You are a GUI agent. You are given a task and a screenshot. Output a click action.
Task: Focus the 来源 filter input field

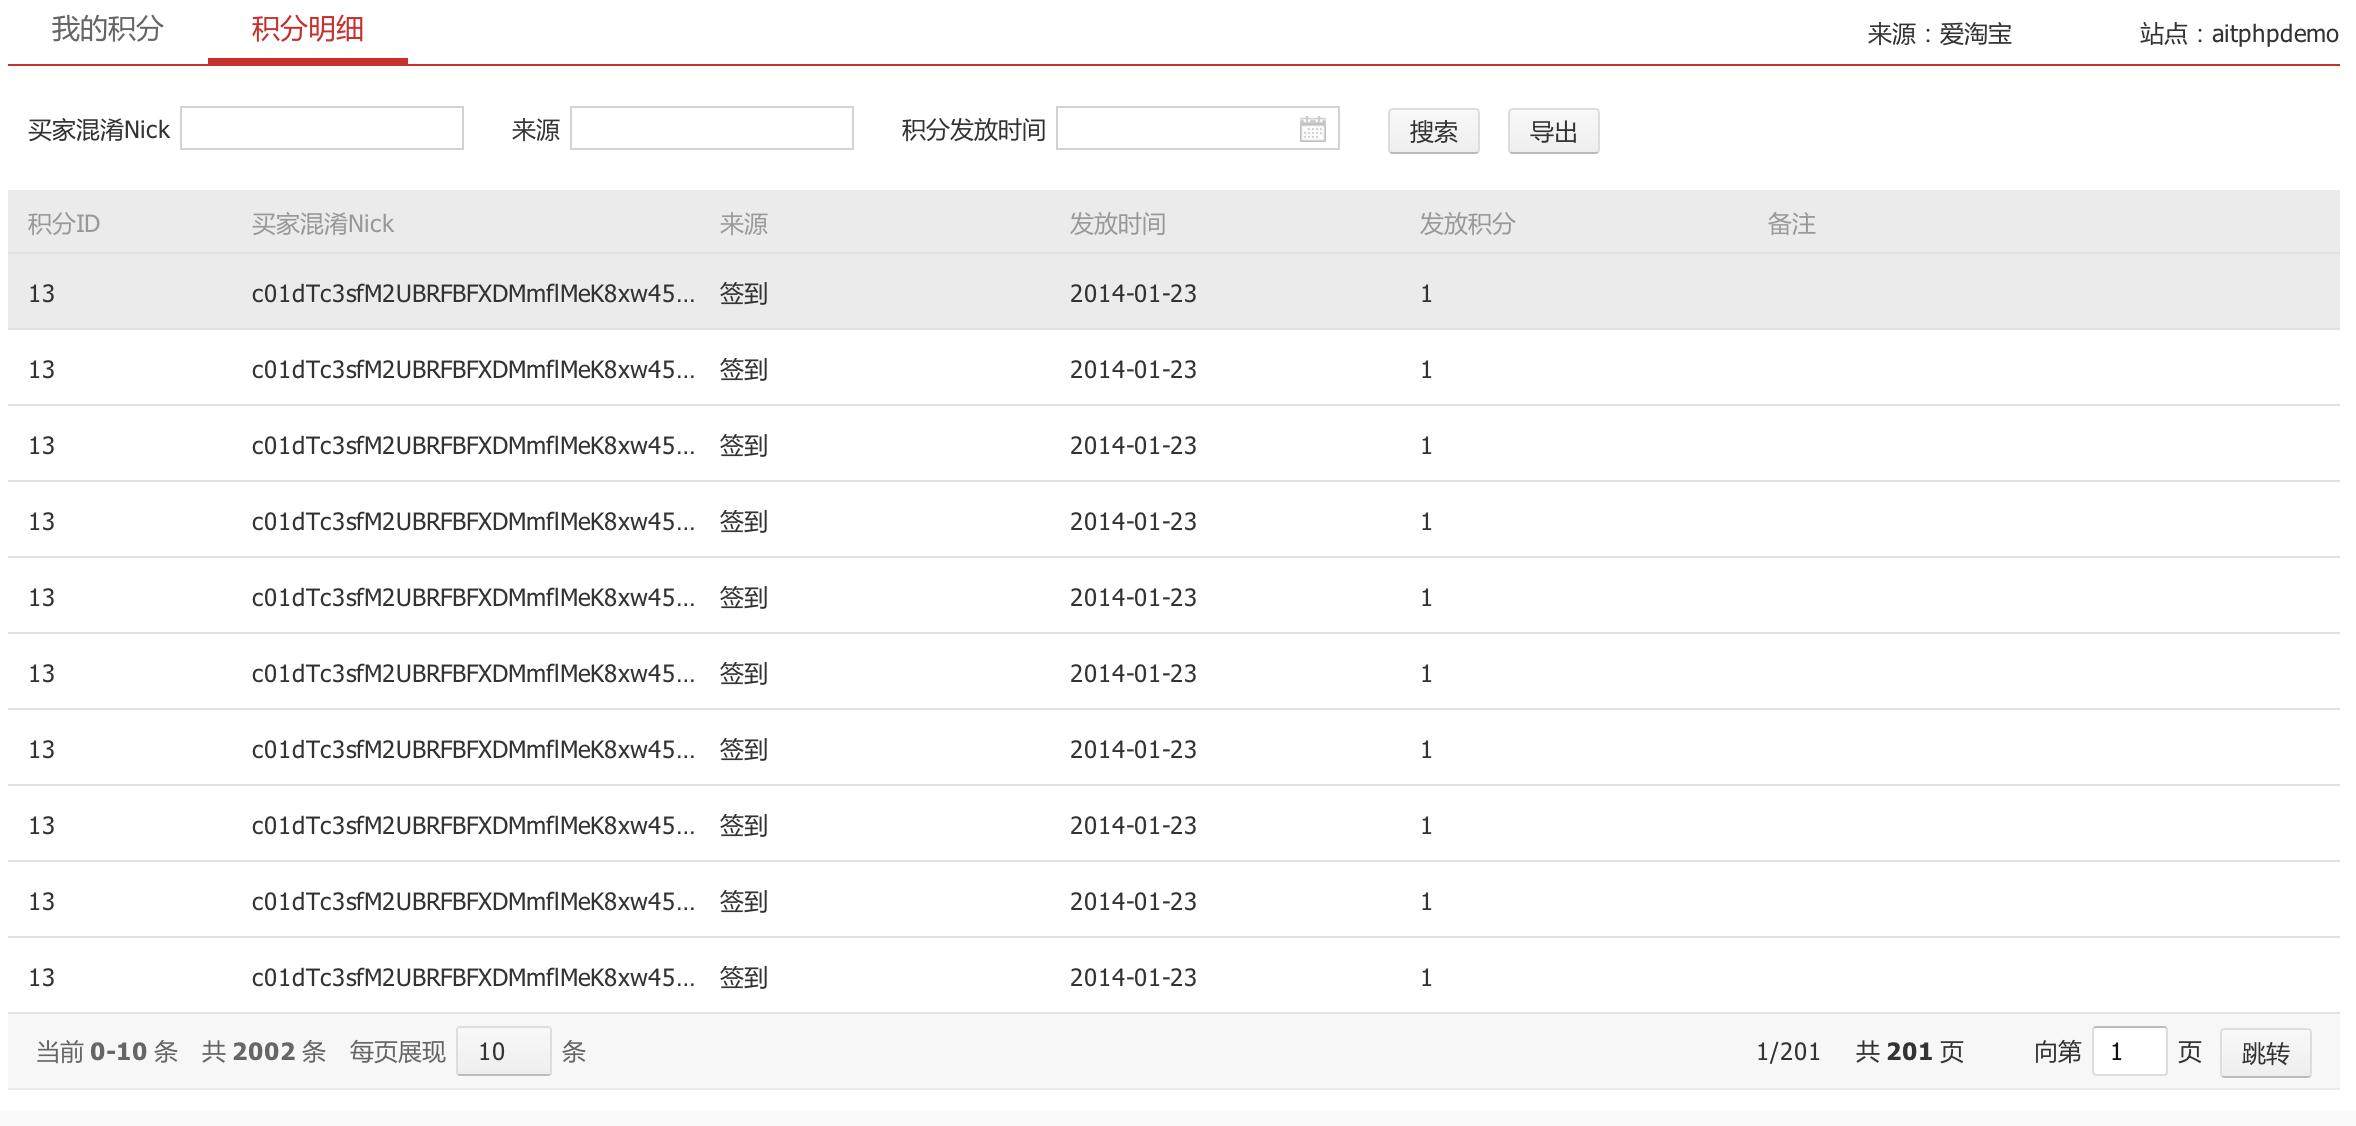(x=711, y=129)
